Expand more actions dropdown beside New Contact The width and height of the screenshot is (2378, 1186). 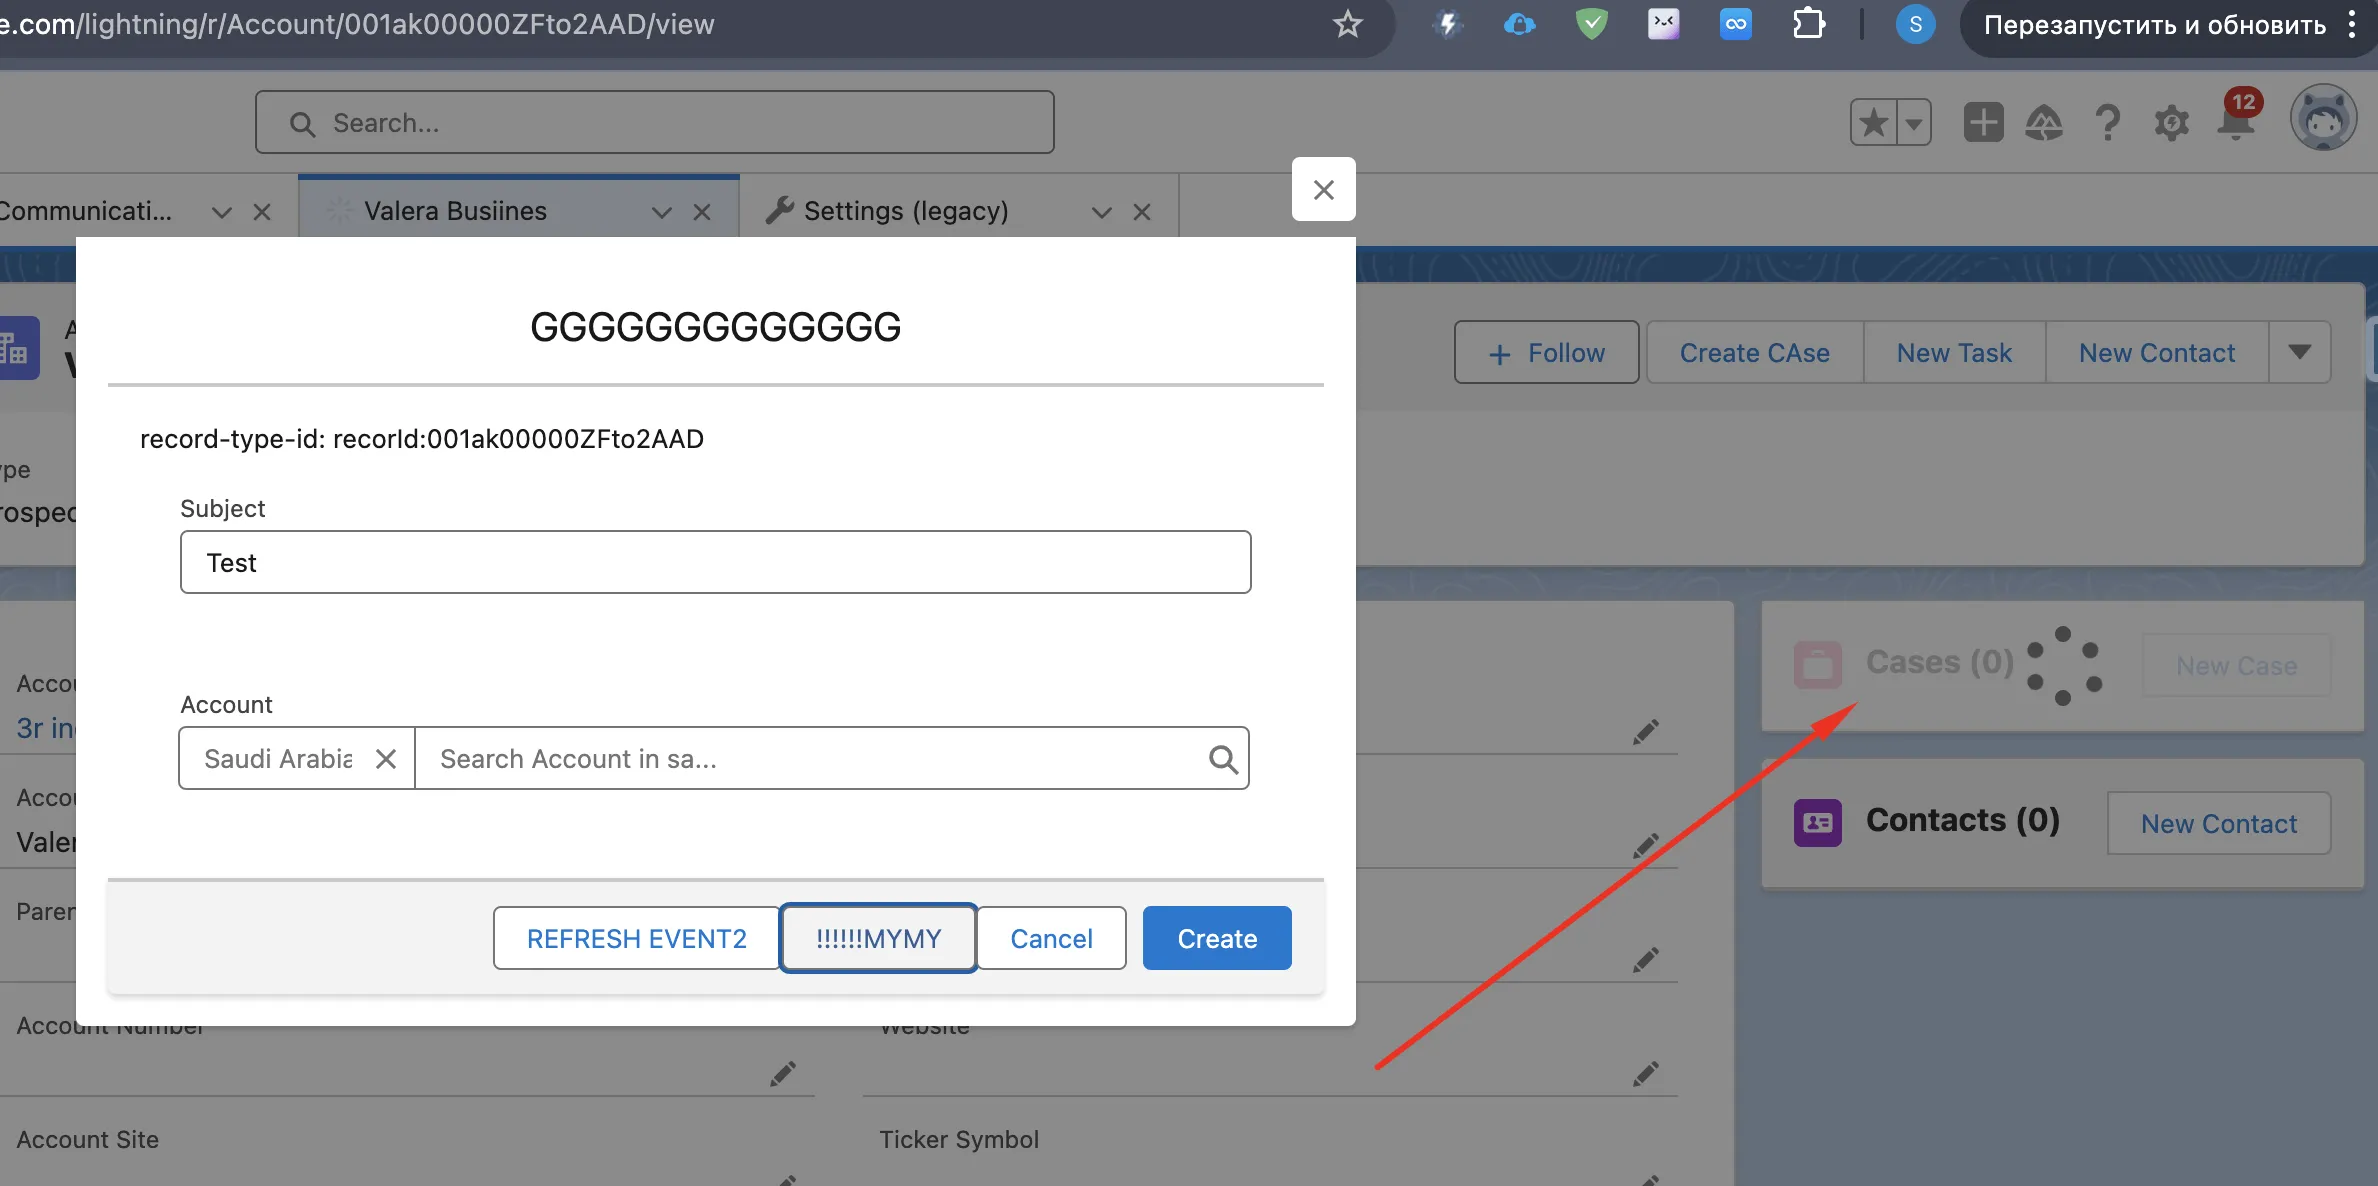[x=2299, y=352]
